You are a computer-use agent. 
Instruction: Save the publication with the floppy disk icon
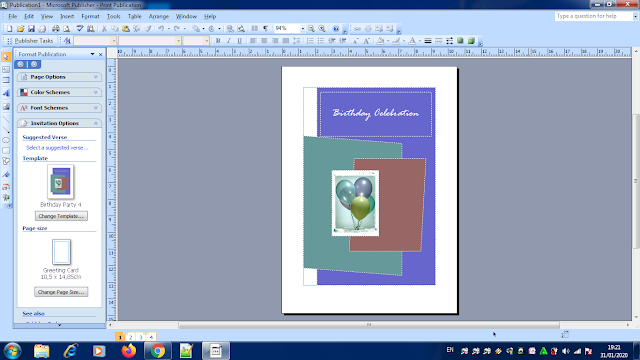pyautogui.click(x=31, y=29)
